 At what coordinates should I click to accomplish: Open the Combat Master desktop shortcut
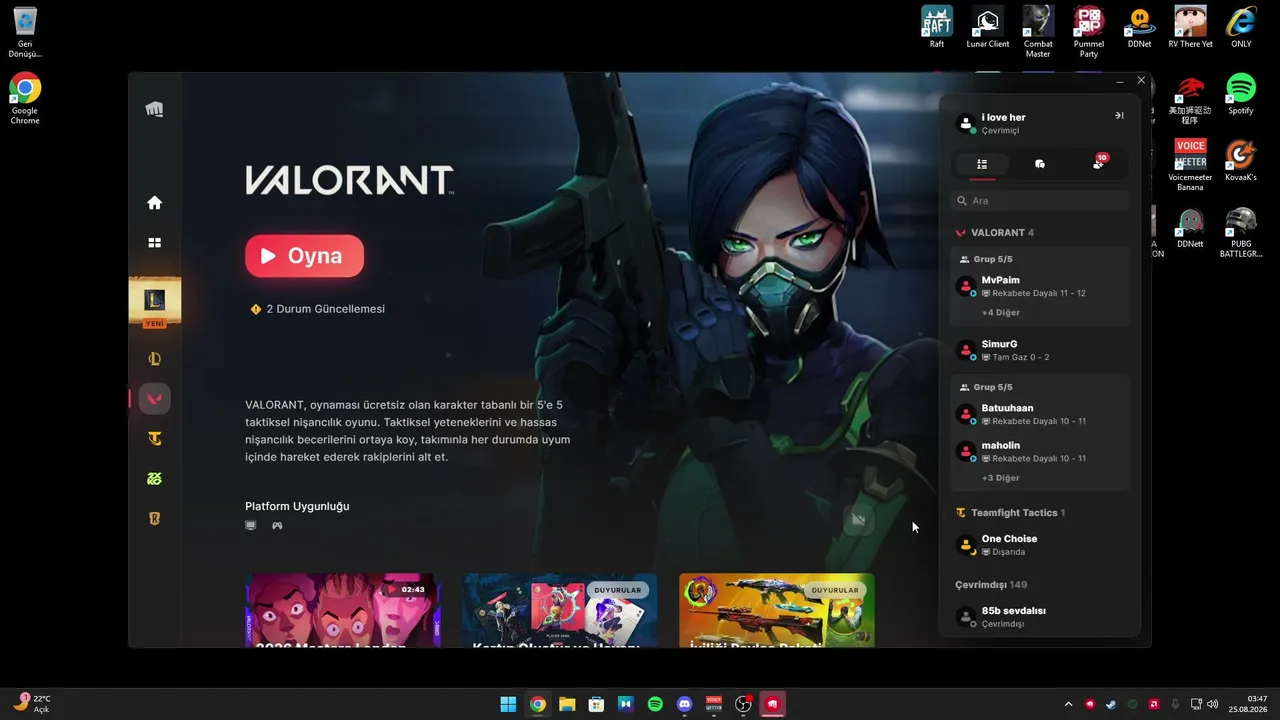pyautogui.click(x=1038, y=31)
